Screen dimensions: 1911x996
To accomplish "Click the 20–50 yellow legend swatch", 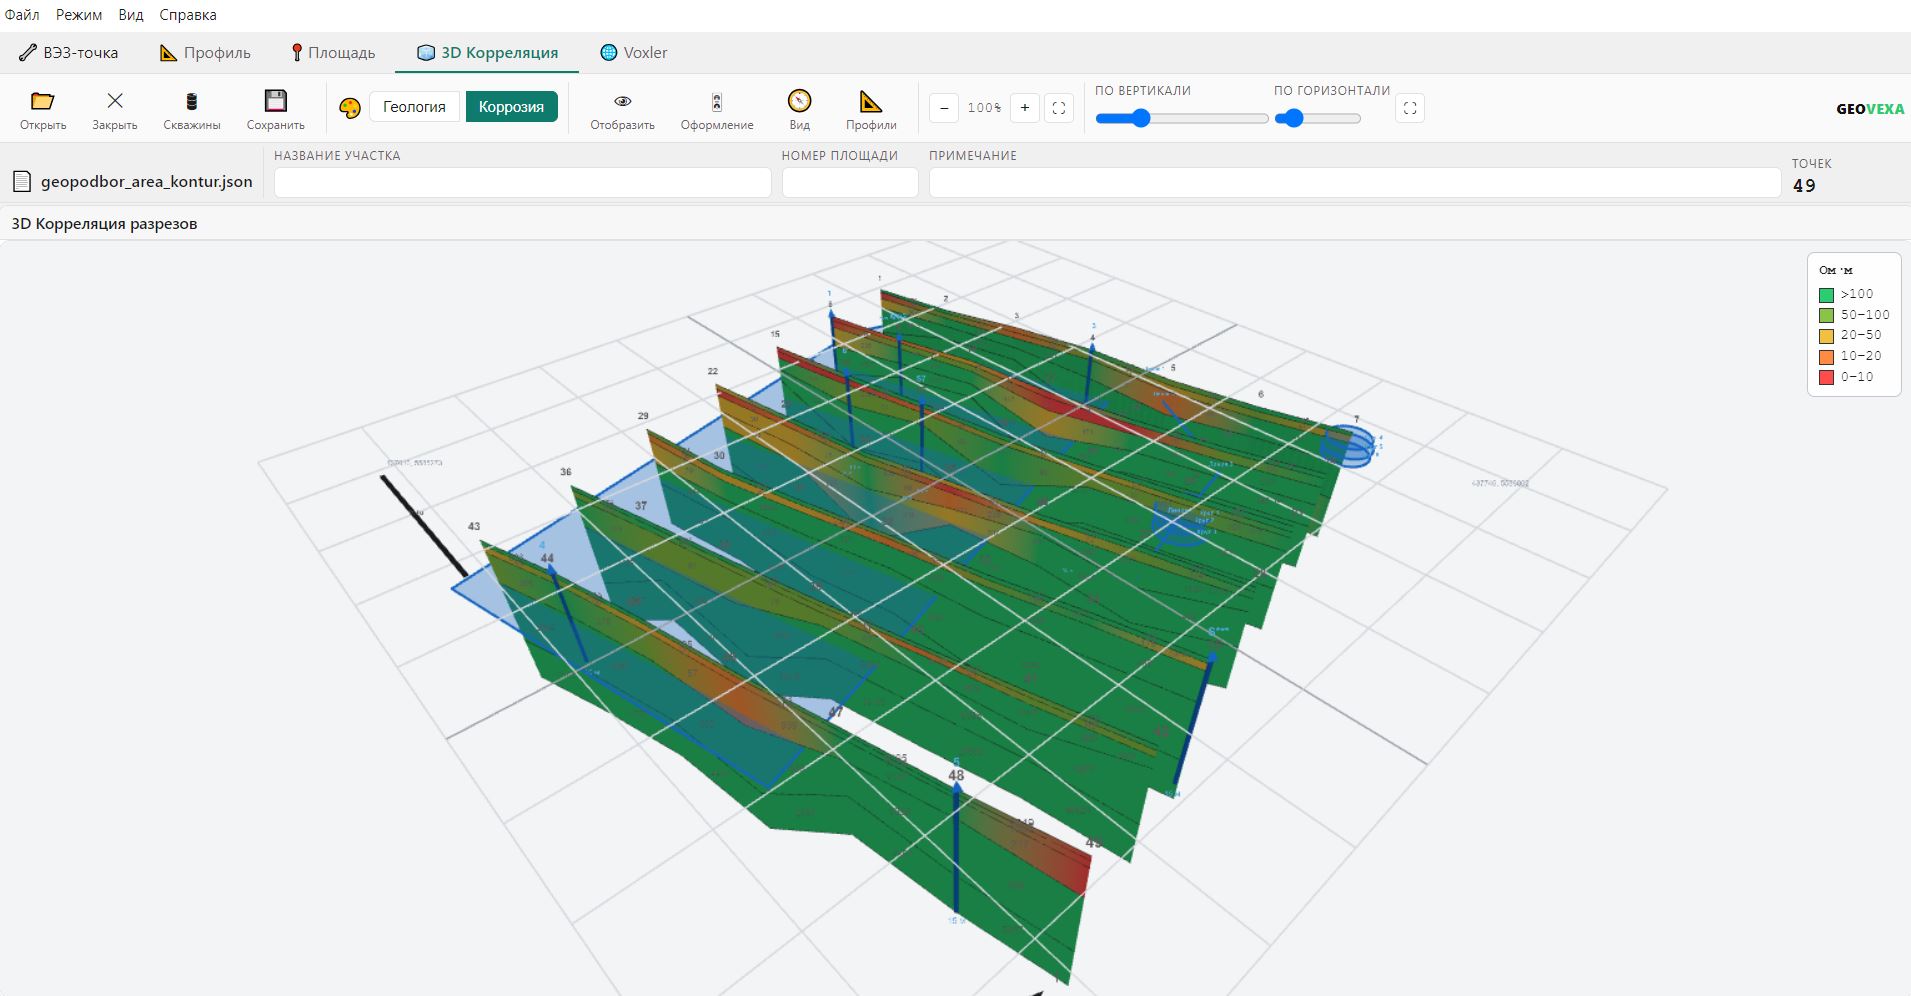I will click(x=1826, y=336).
